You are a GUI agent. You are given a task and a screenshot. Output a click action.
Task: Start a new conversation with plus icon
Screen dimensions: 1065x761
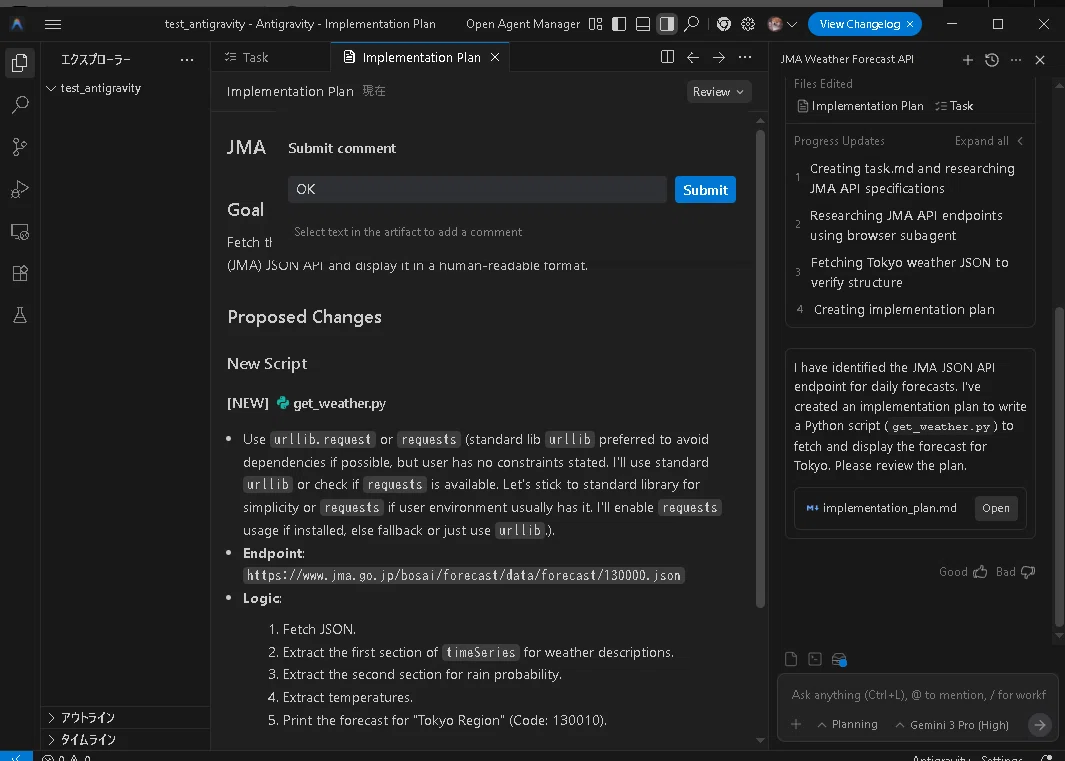pos(968,60)
